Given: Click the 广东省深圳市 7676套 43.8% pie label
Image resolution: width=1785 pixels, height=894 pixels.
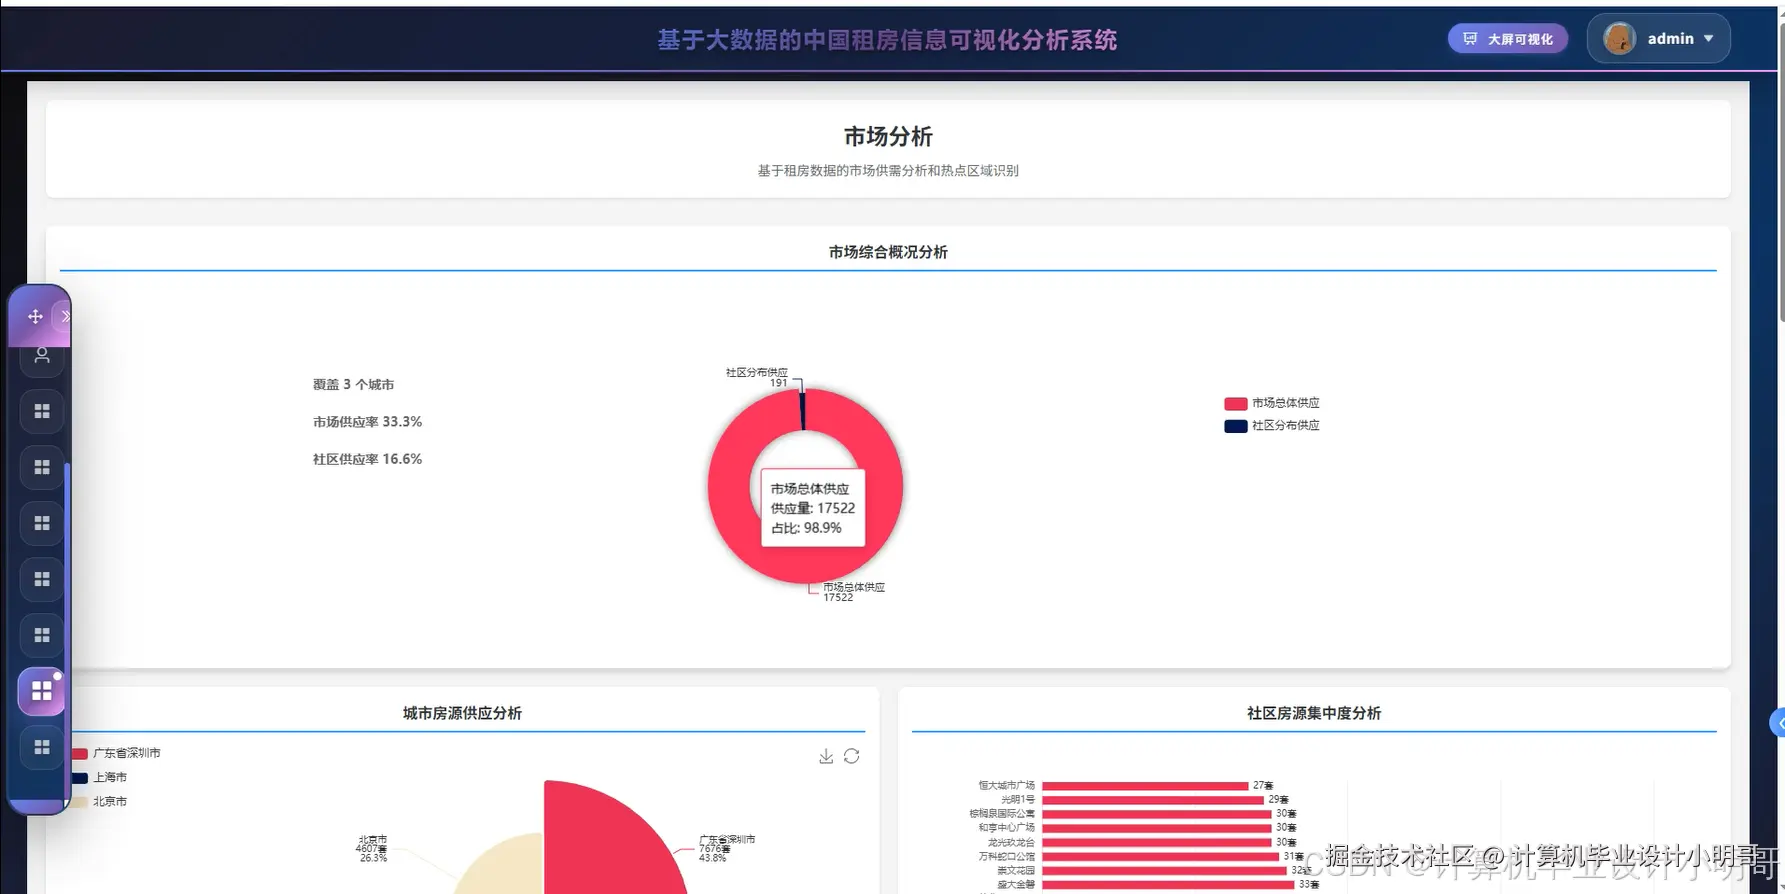Looking at the screenshot, I should click(x=727, y=849).
